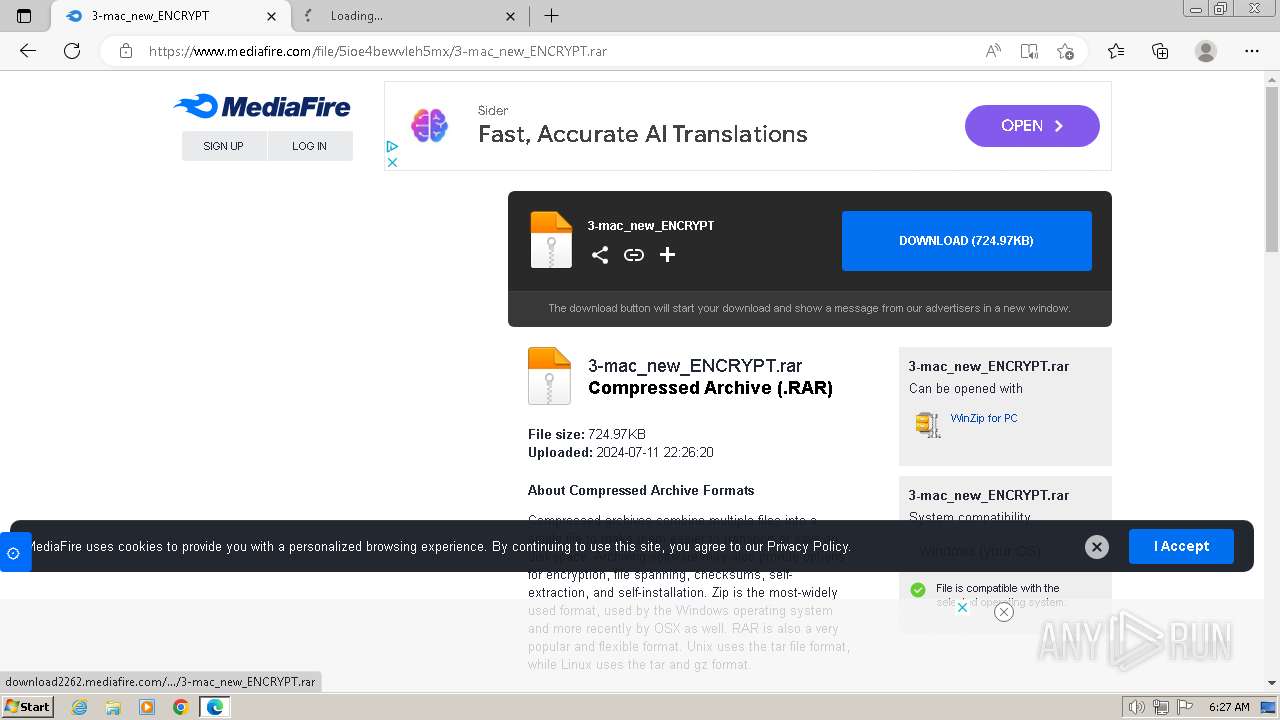The image size is (1280, 720).
Task: Go to MediaFire home logo
Action: (262, 106)
